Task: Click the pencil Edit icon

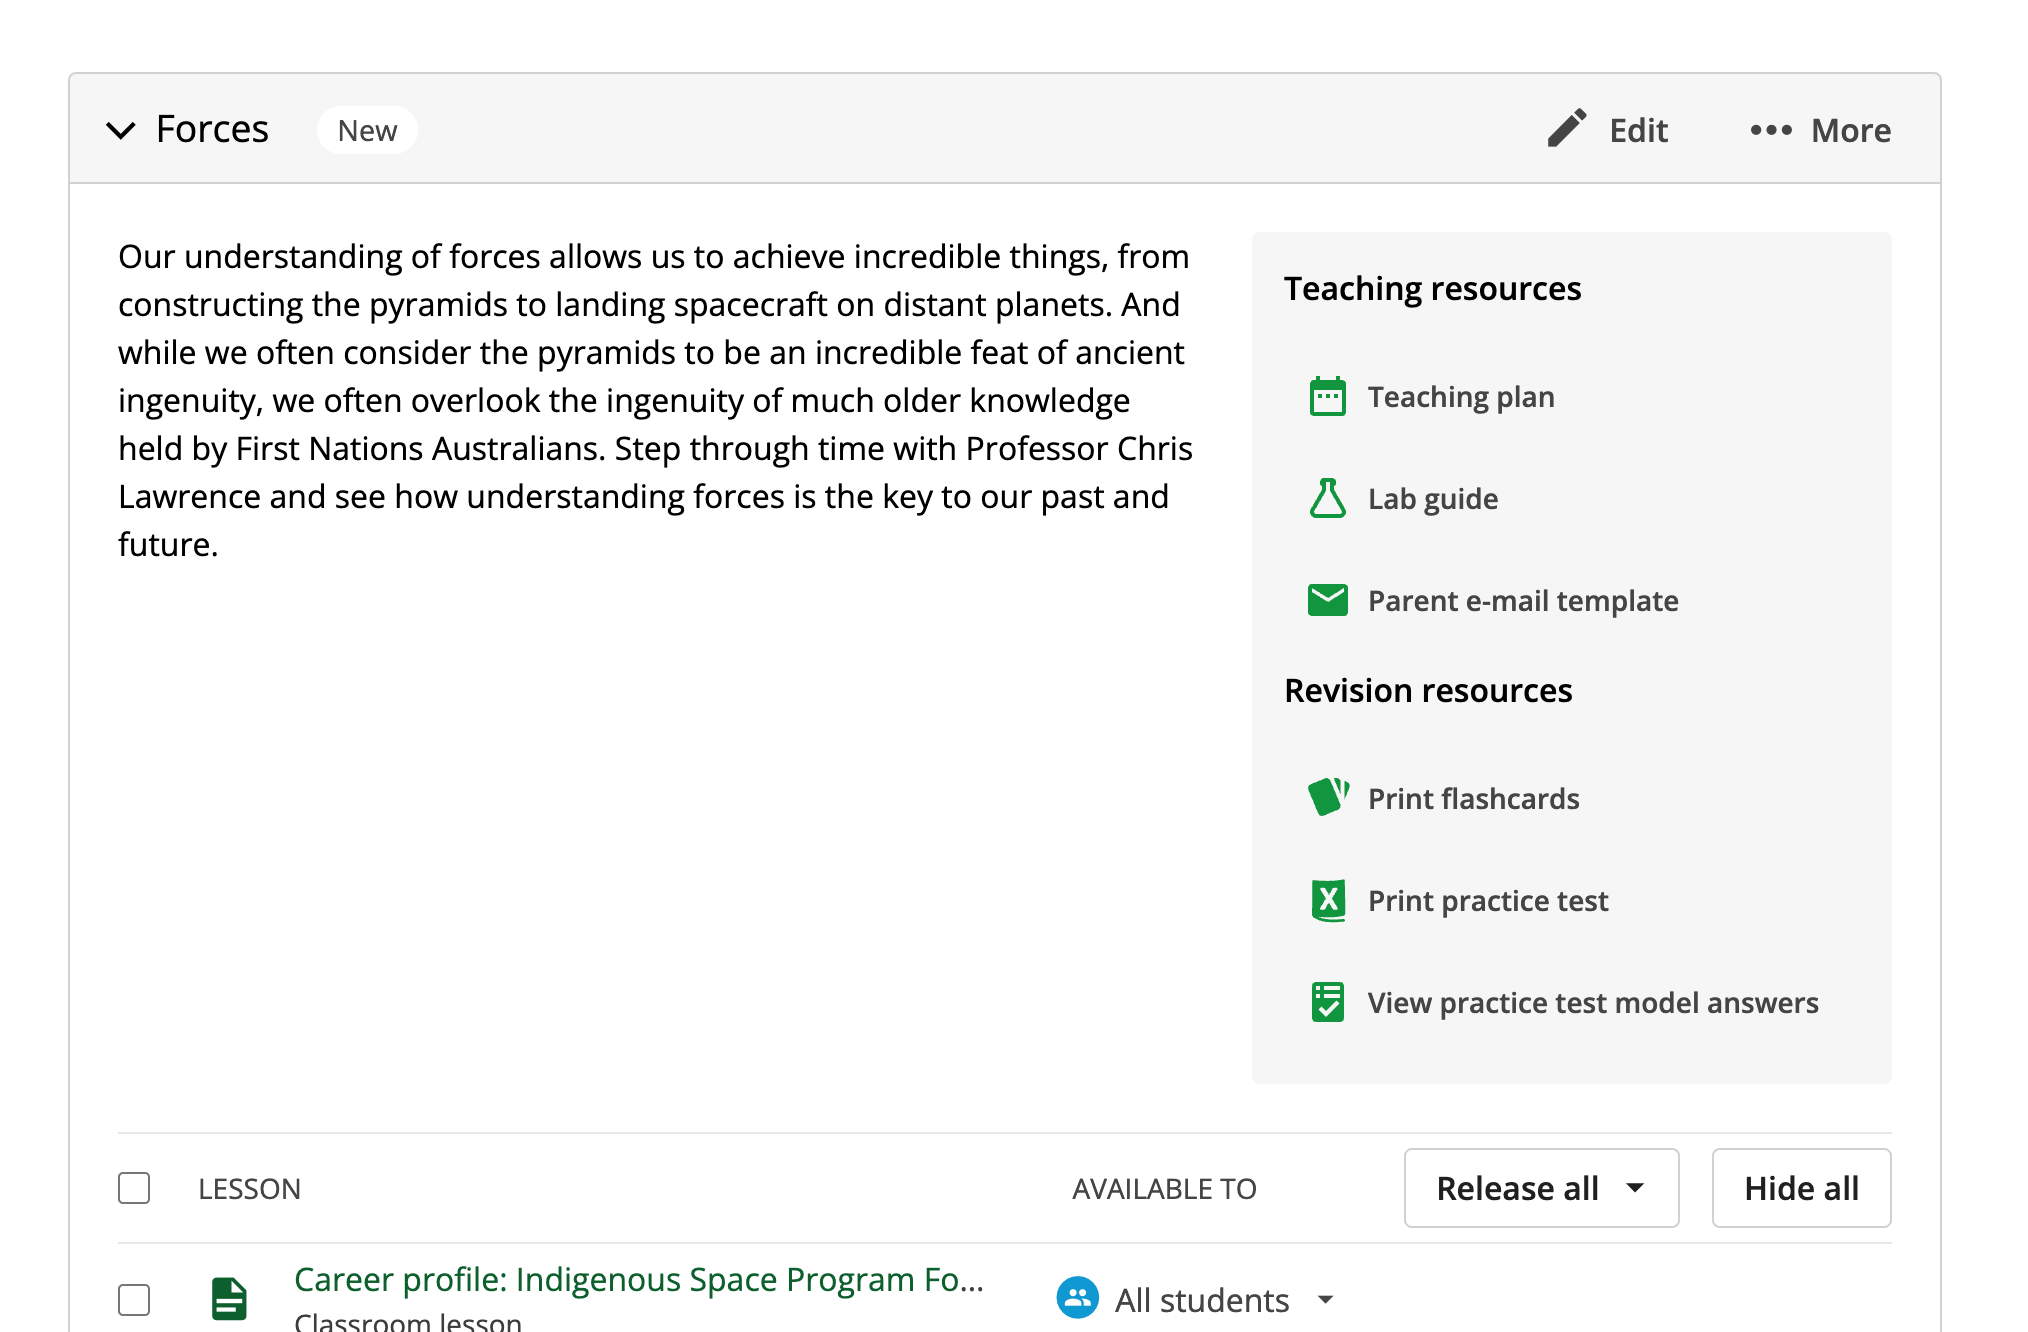Action: pyautogui.click(x=1566, y=129)
